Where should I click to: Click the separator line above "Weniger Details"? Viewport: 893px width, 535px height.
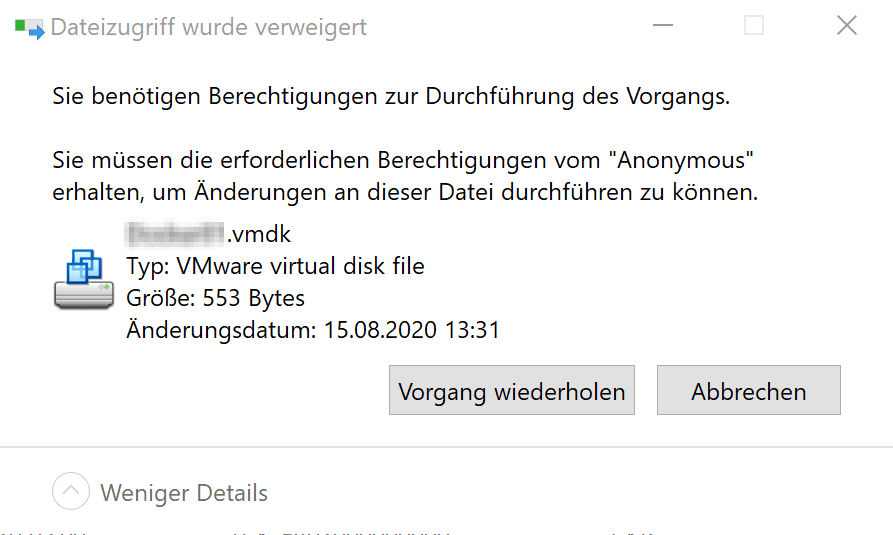point(446,447)
